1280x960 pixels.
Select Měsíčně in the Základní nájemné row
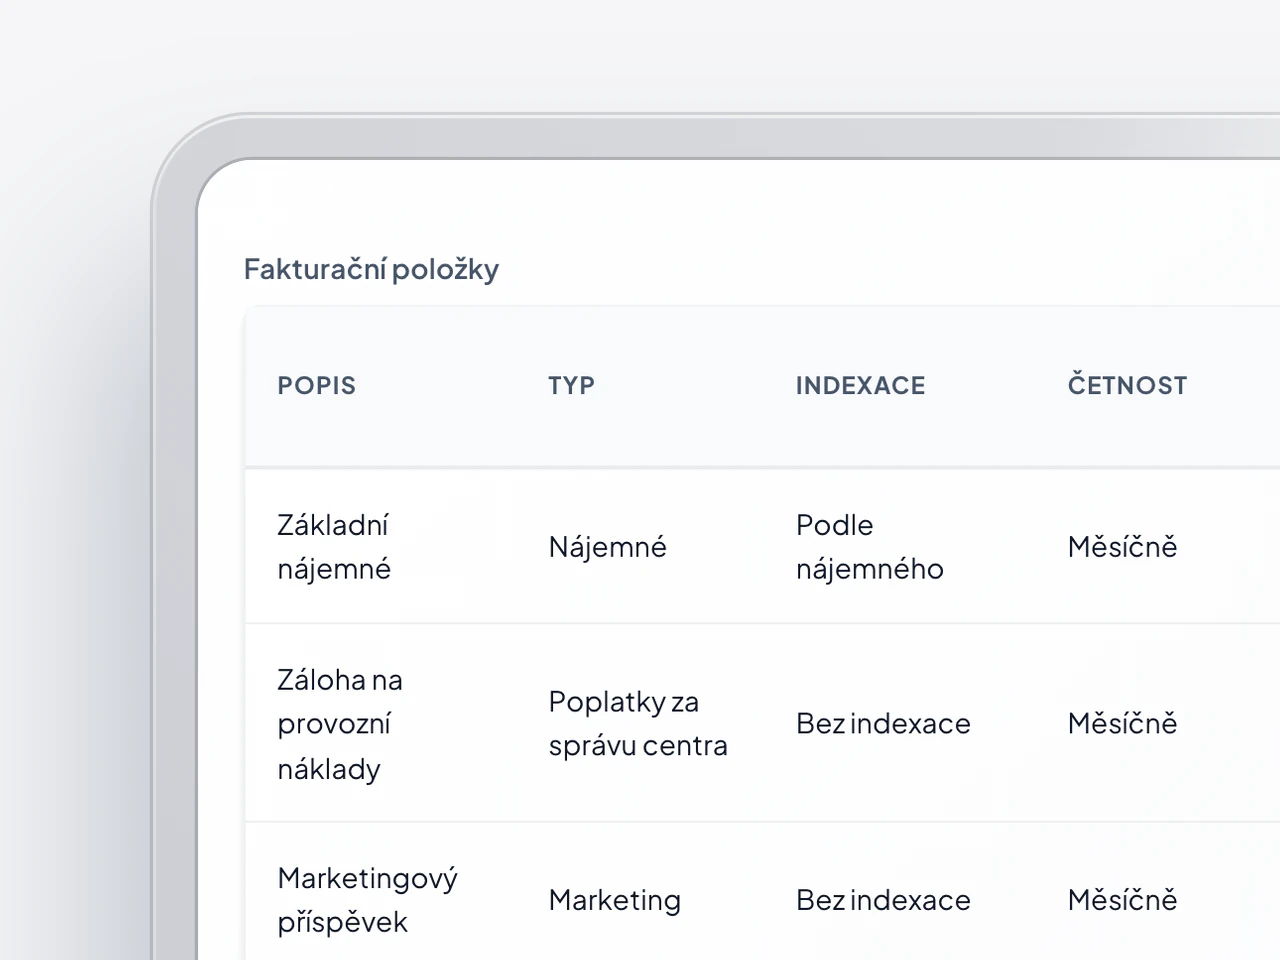pos(1122,547)
